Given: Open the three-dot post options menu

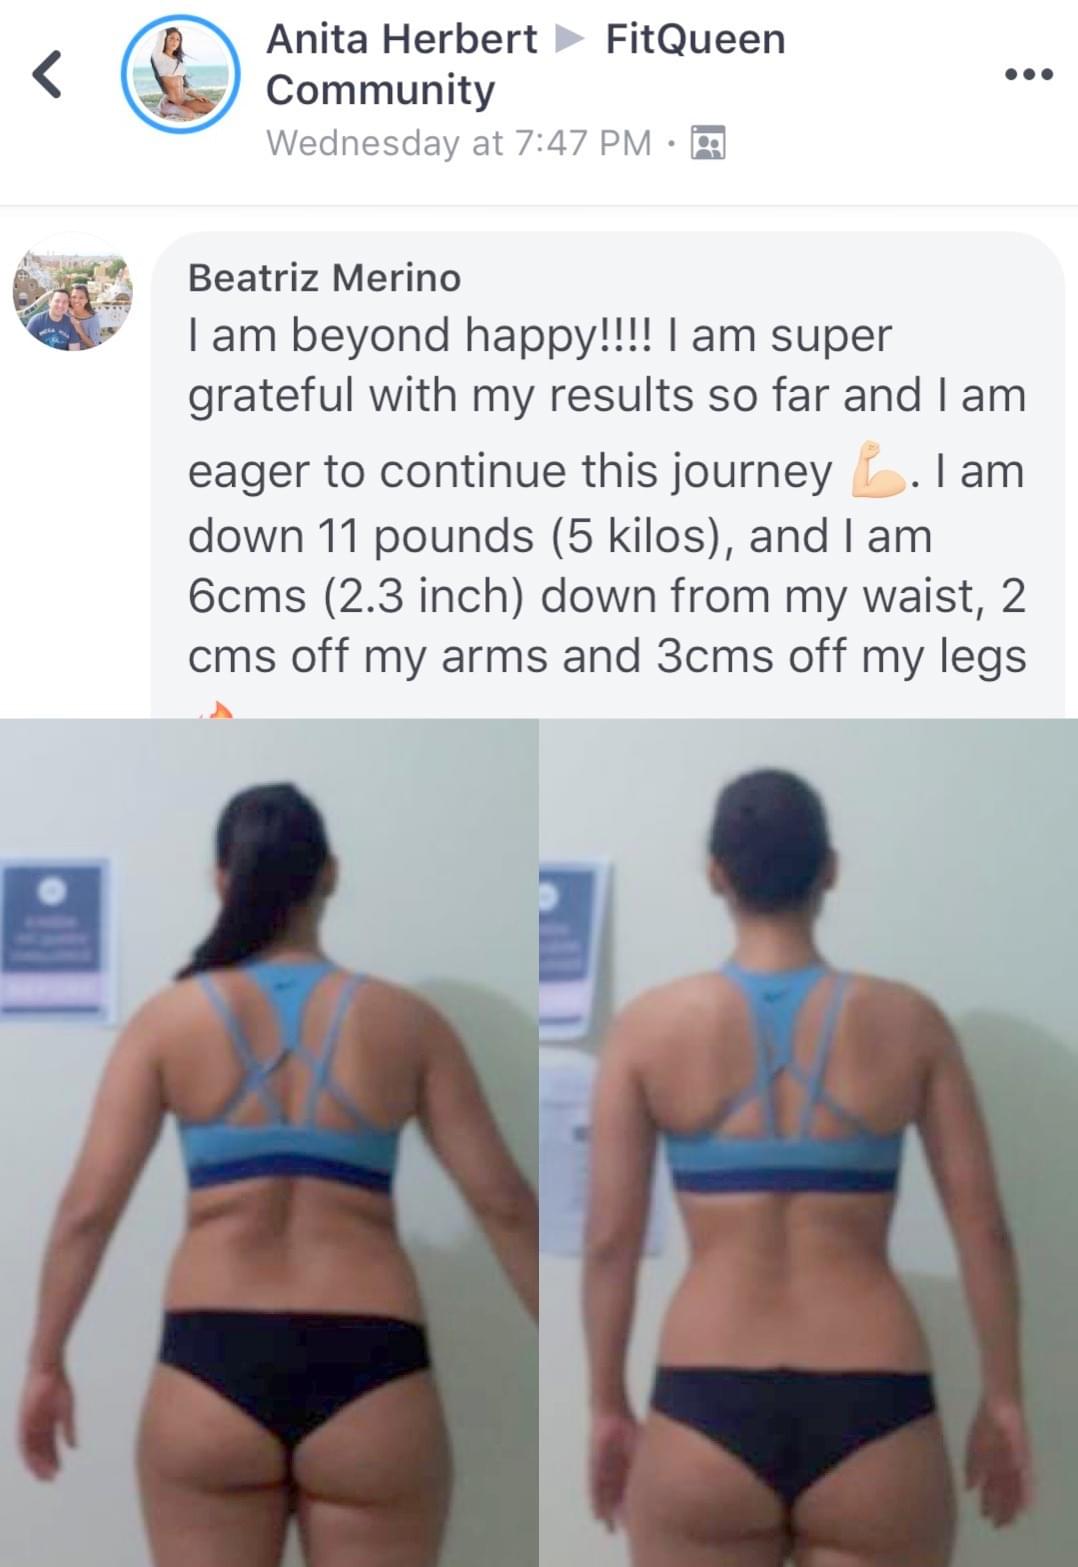Looking at the screenshot, I should (1029, 74).
